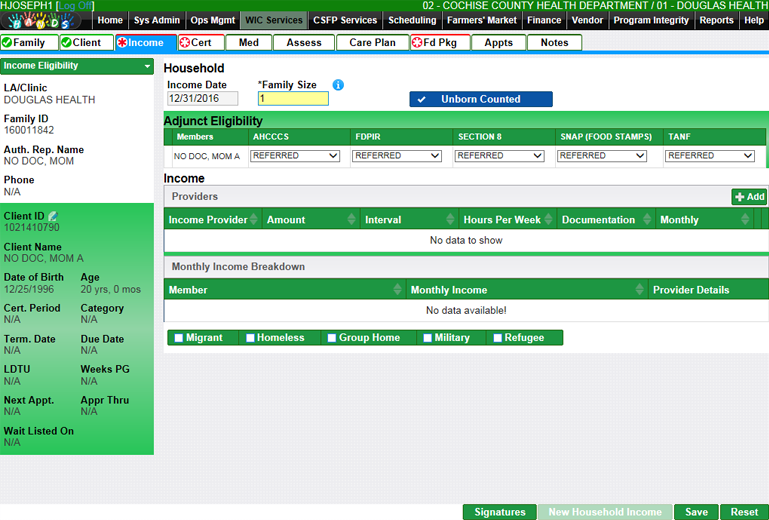Toggle the Unborn Counted button
The height and width of the screenshot is (520, 769).
[480, 99]
